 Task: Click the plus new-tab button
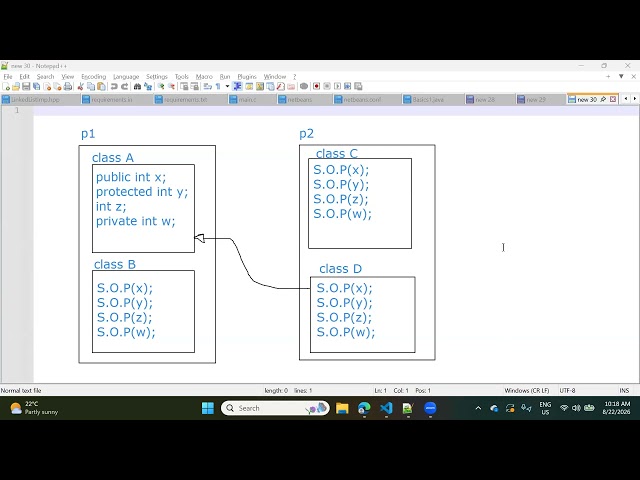608,76
